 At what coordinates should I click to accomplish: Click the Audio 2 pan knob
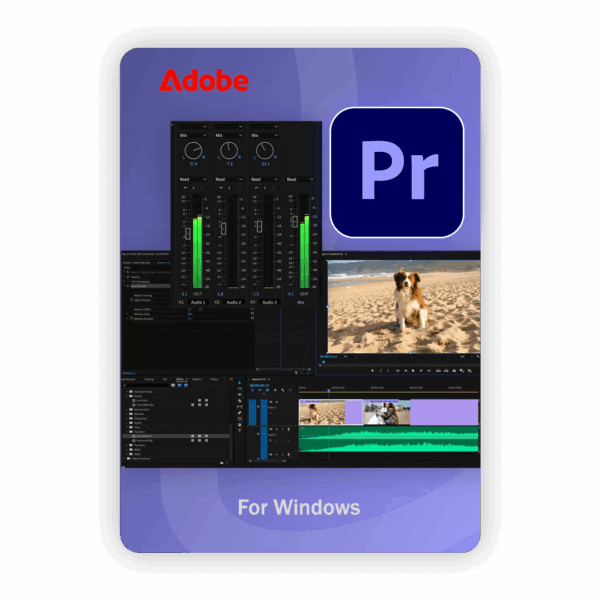(229, 150)
